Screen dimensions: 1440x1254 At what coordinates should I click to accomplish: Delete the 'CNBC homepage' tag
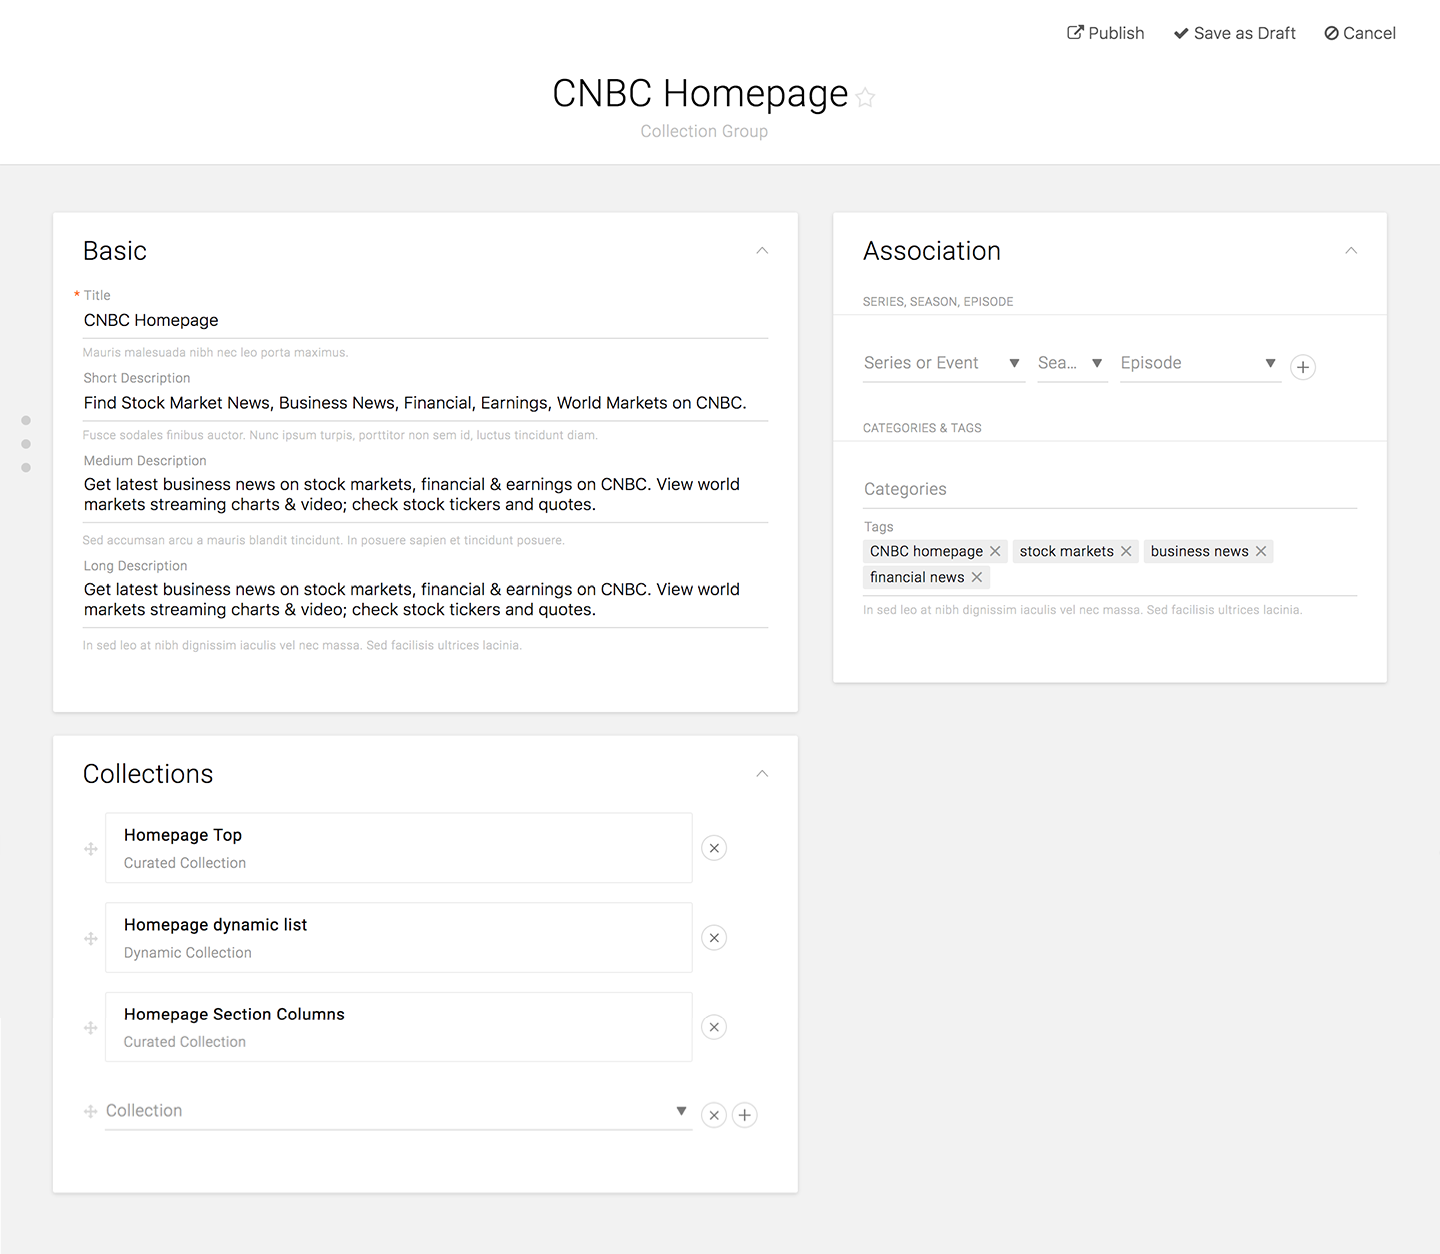pos(995,551)
